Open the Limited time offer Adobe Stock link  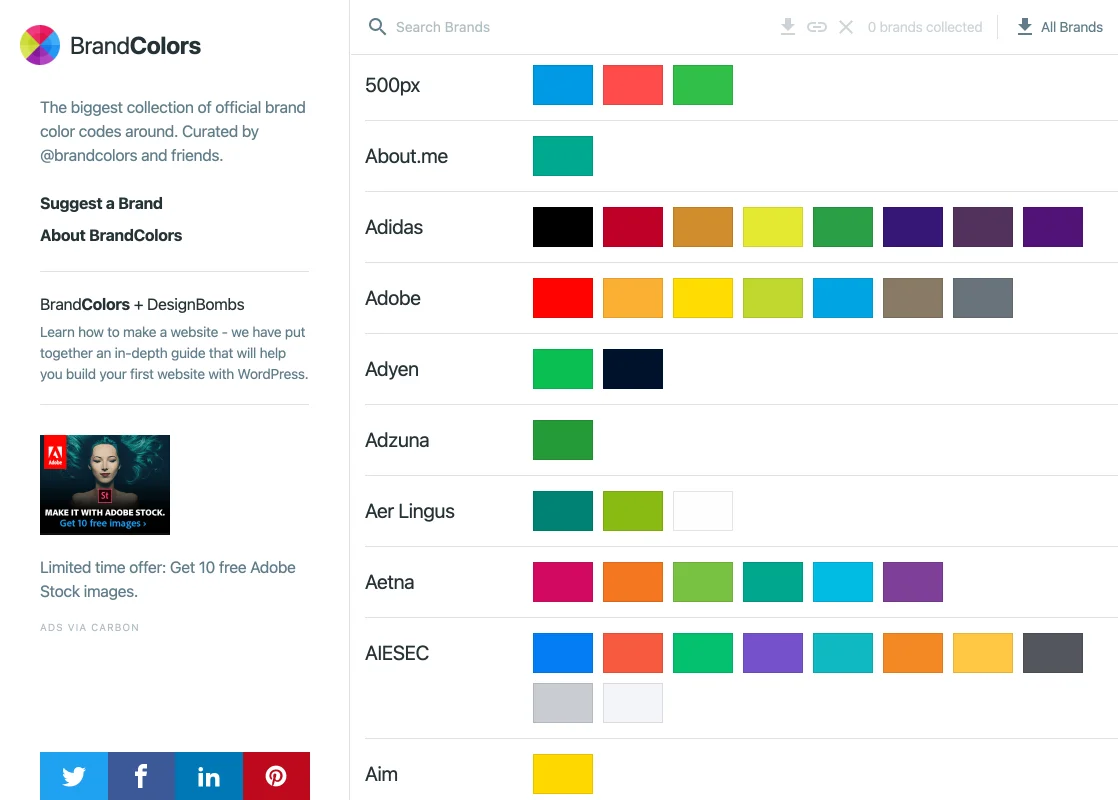click(x=168, y=579)
